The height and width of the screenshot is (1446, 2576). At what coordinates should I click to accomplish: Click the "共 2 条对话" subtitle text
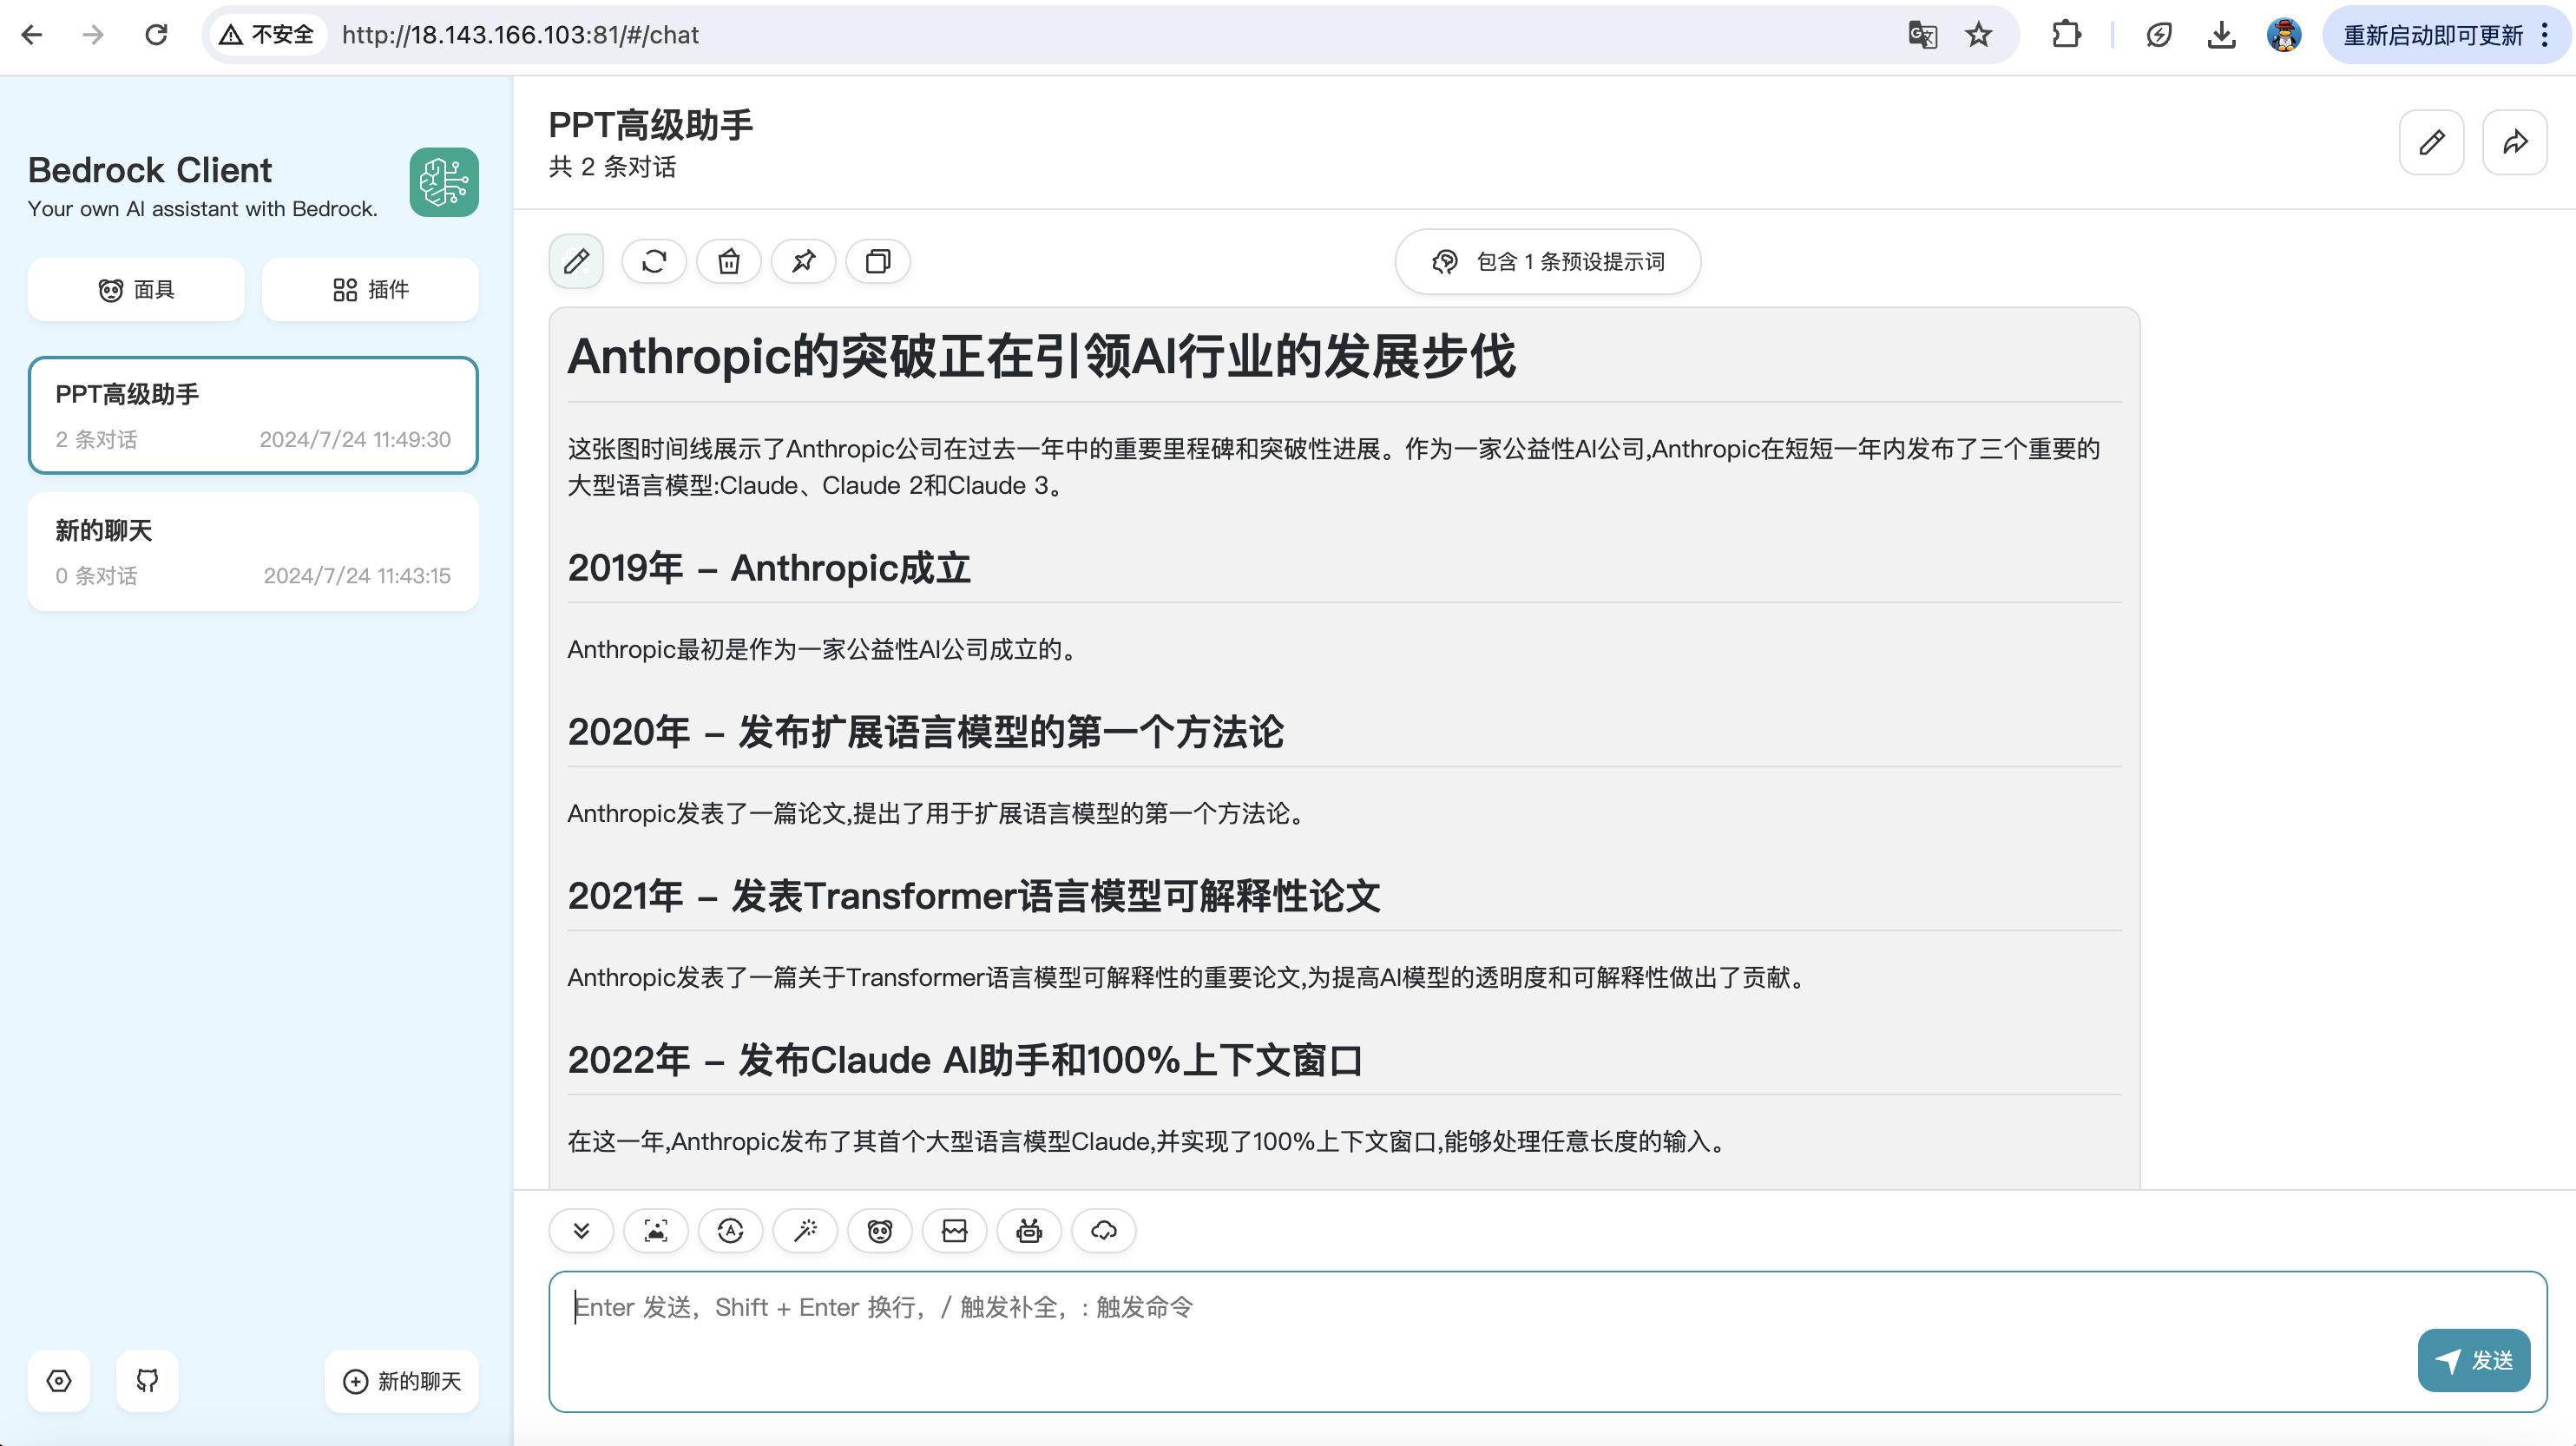(x=612, y=167)
